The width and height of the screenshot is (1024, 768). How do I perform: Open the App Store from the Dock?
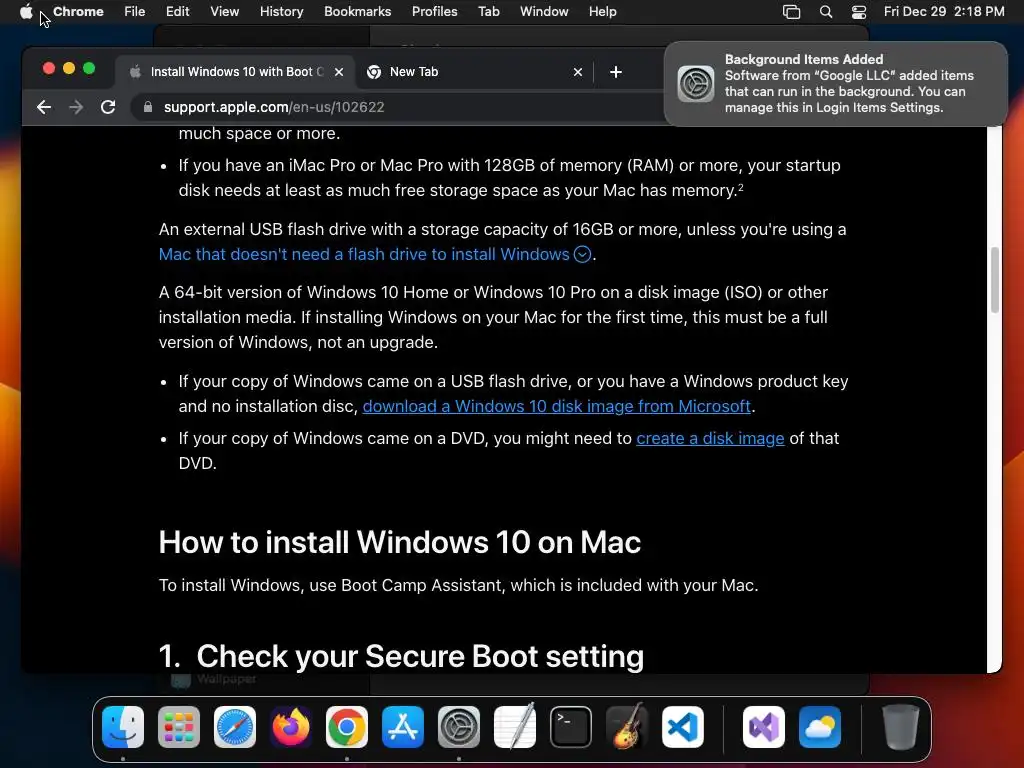pos(403,727)
